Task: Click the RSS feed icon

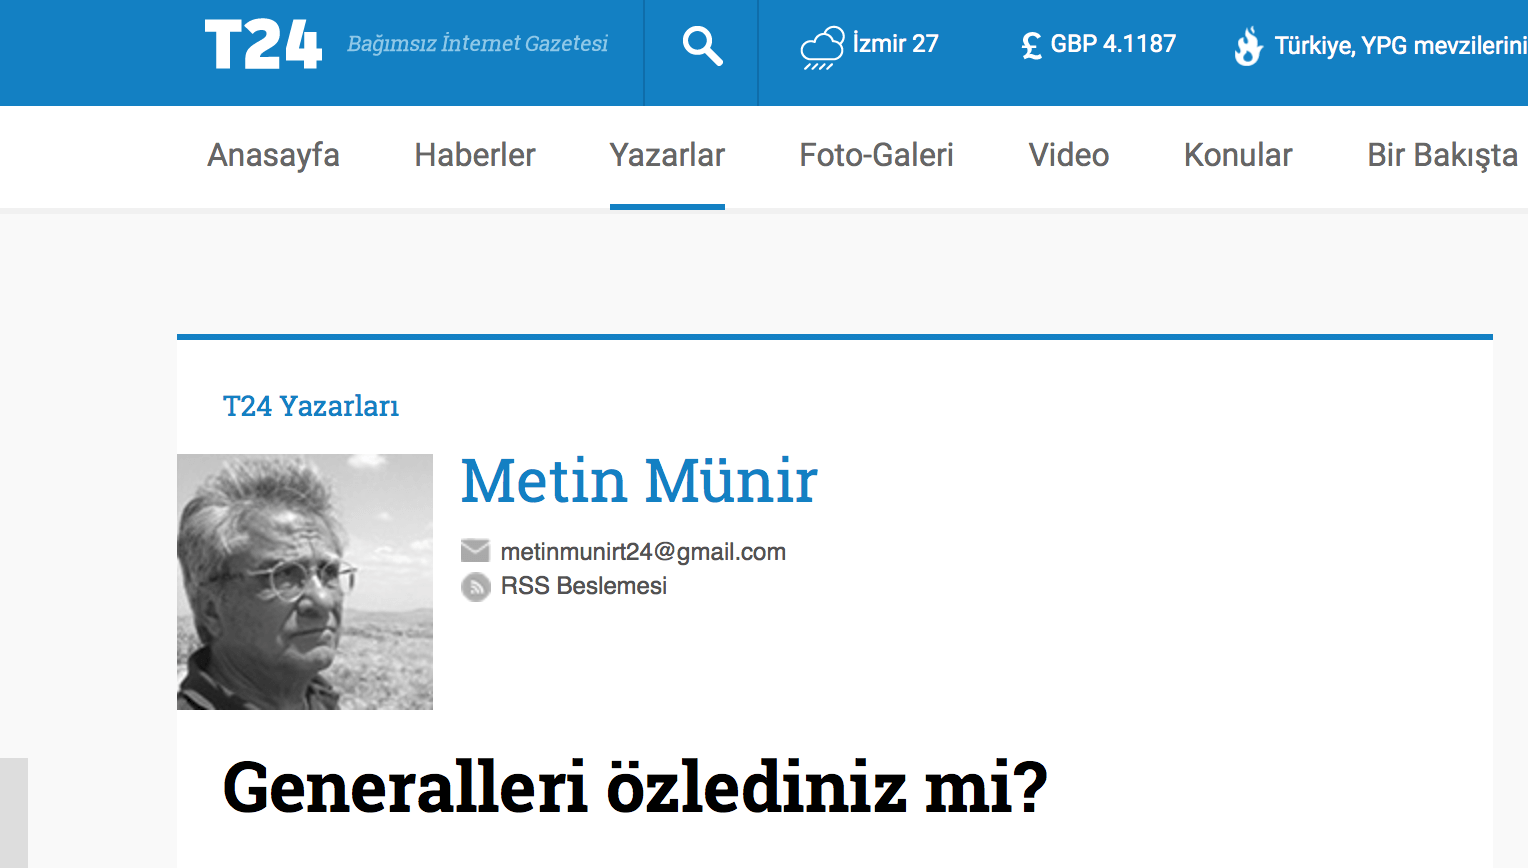Action: click(x=475, y=587)
